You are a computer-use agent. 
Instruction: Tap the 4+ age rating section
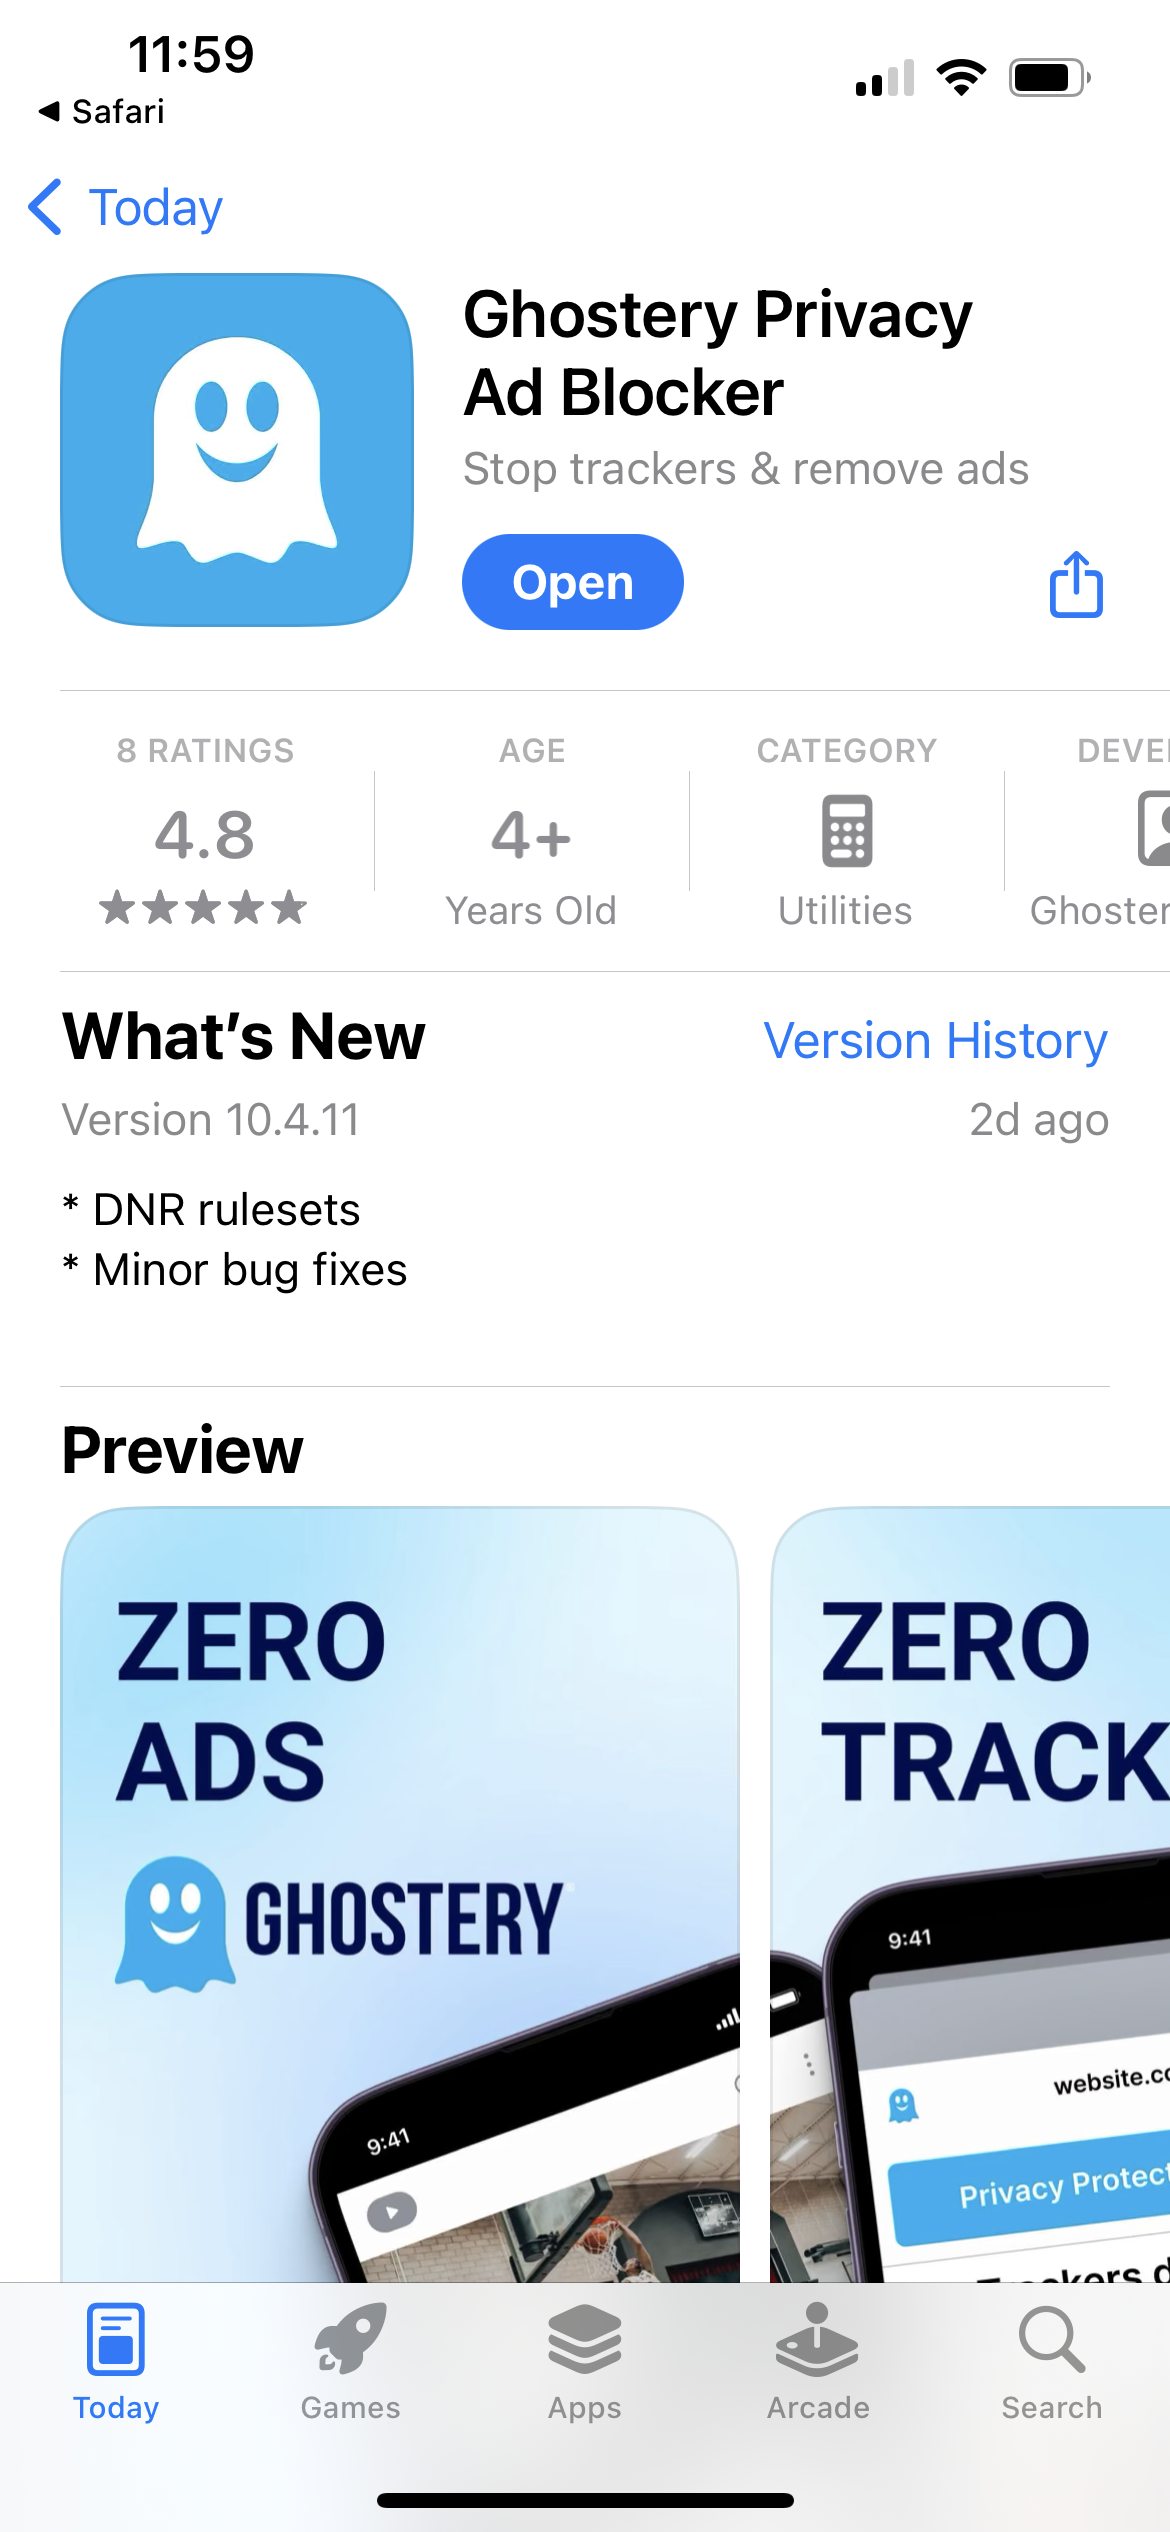pos(531,838)
